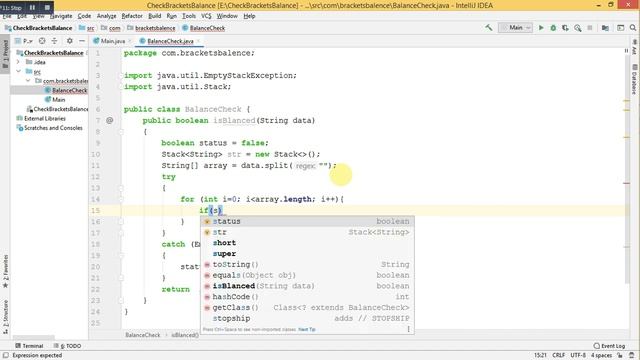
Task: Open the Refactor menu
Action: pyautogui.click(x=132, y=16)
